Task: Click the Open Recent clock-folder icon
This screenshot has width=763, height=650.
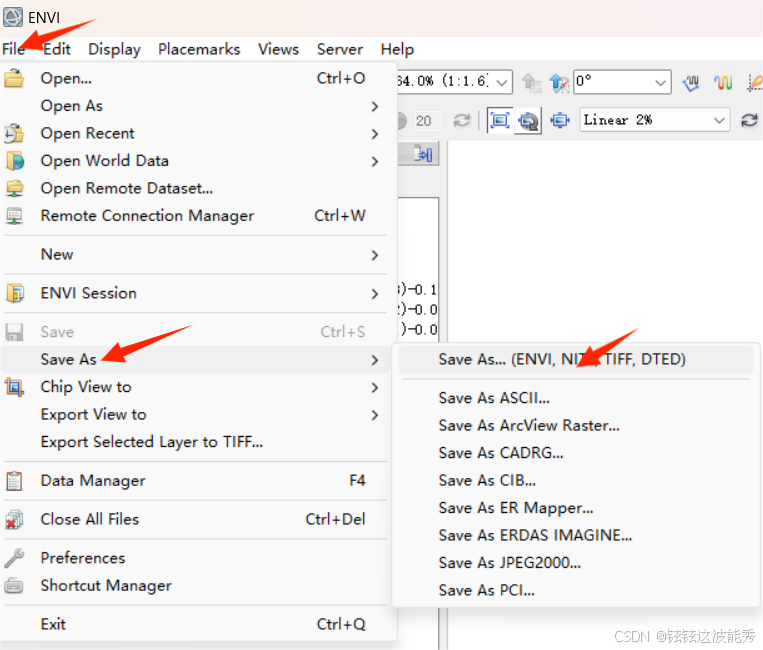Action: (x=14, y=133)
